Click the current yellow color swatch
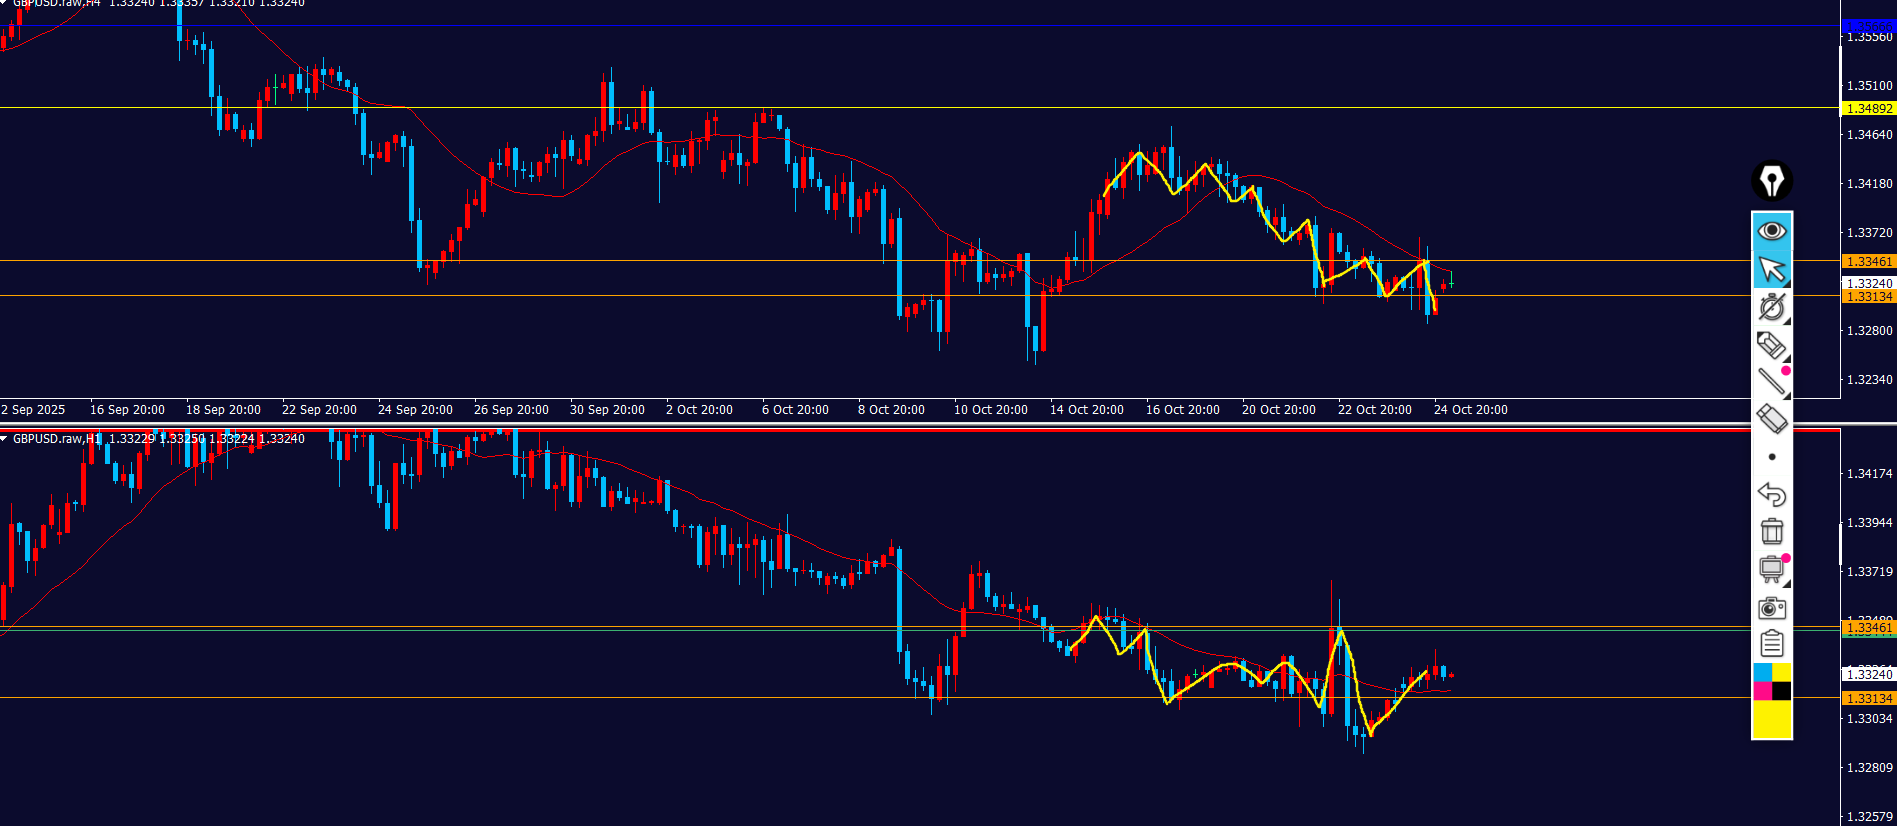This screenshot has height=826, width=1897. (x=1771, y=719)
